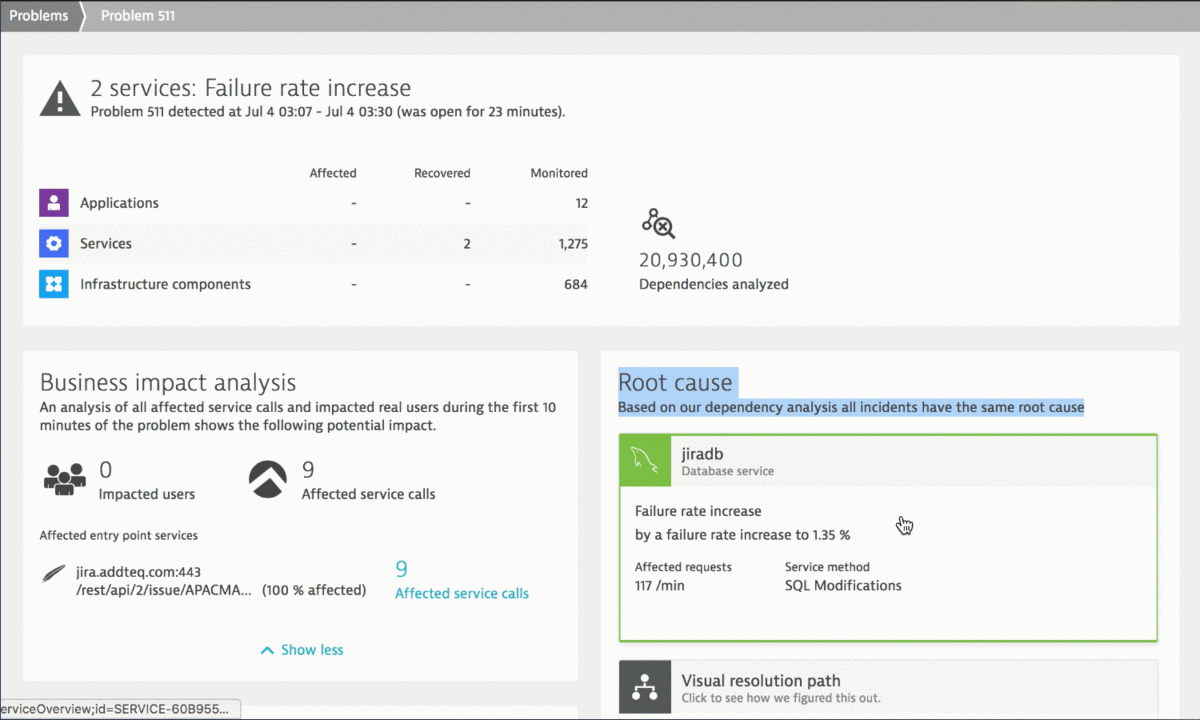This screenshot has height=720, width=1200.
Task: Click the Dependencies analyzed network icon
Action: point(658,223)
